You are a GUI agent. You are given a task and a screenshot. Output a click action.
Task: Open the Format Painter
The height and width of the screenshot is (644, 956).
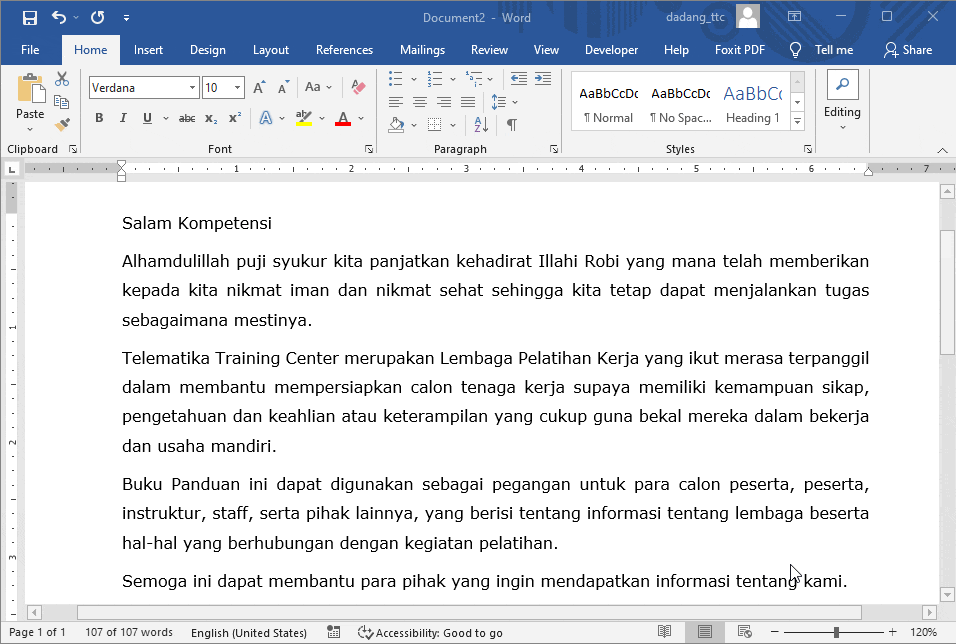(x=61, y=124)
